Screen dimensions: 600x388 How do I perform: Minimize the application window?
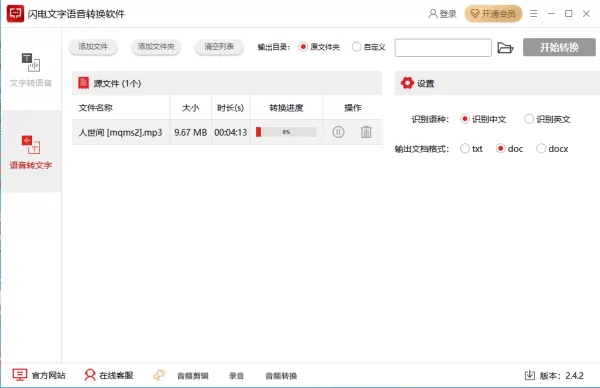tap(551, 14)
